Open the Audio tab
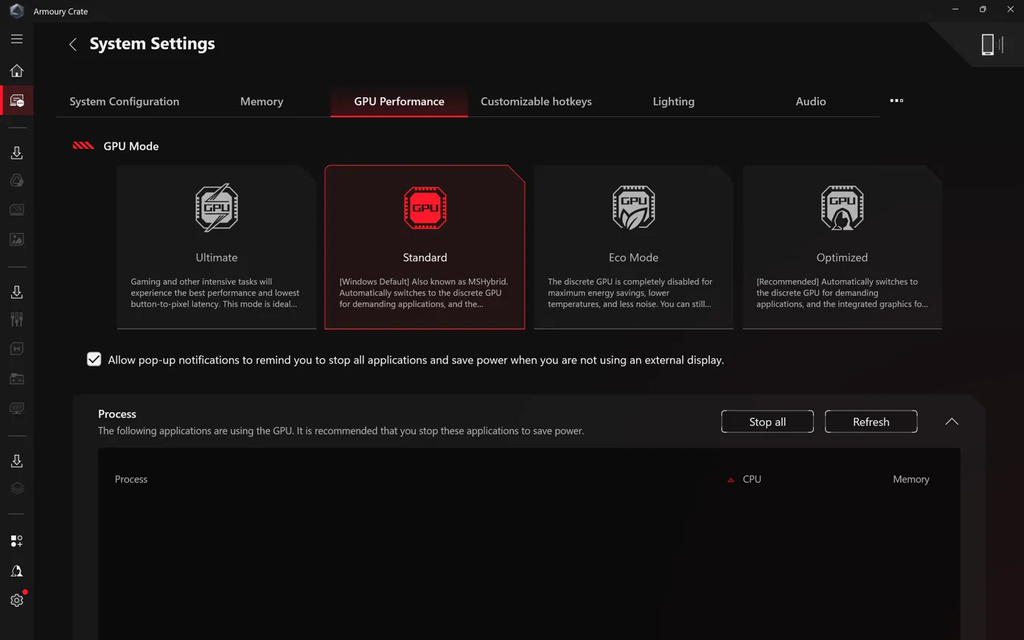The width and height of the screenshot is (1024, 640). [810, 101]
